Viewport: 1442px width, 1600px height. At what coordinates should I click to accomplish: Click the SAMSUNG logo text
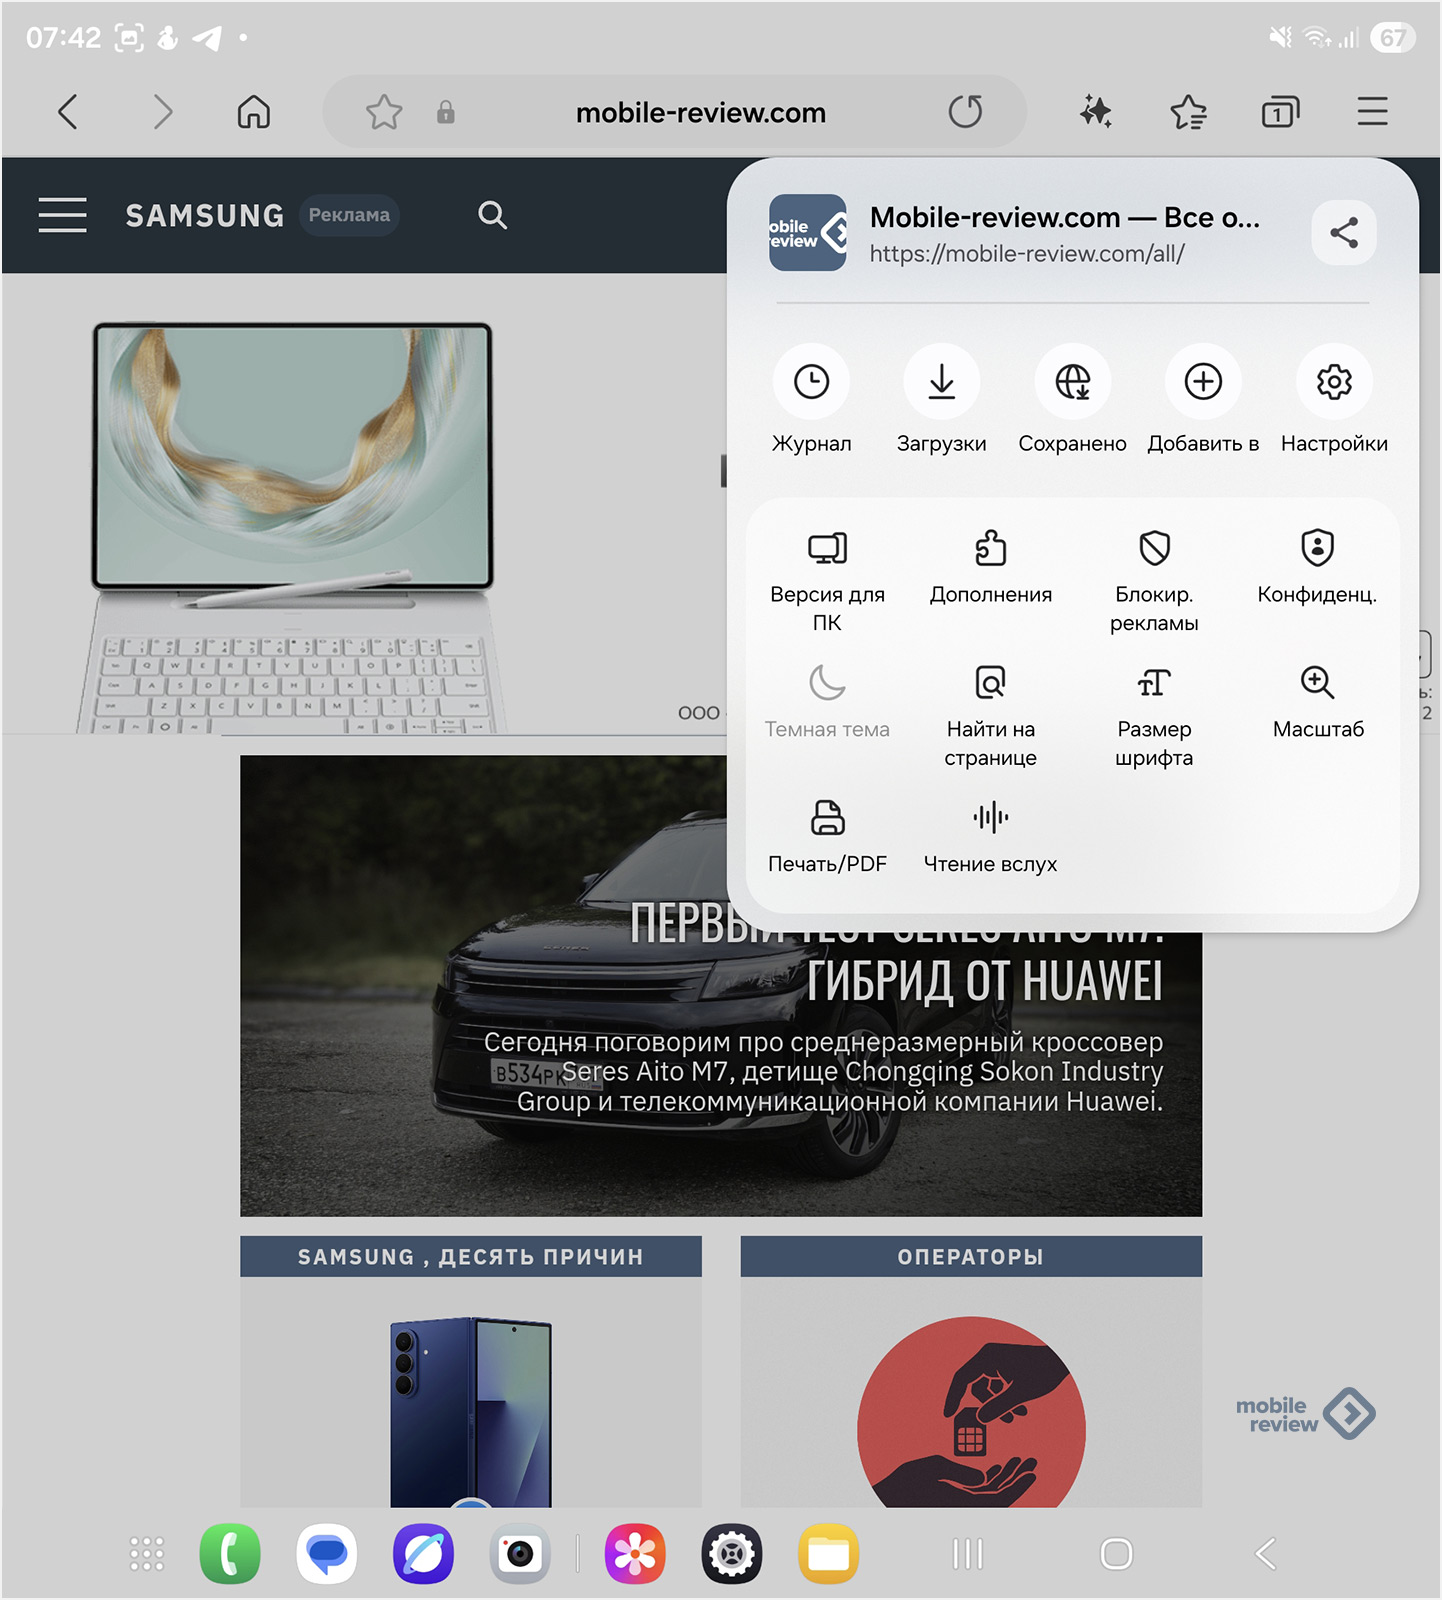point(205,215)
